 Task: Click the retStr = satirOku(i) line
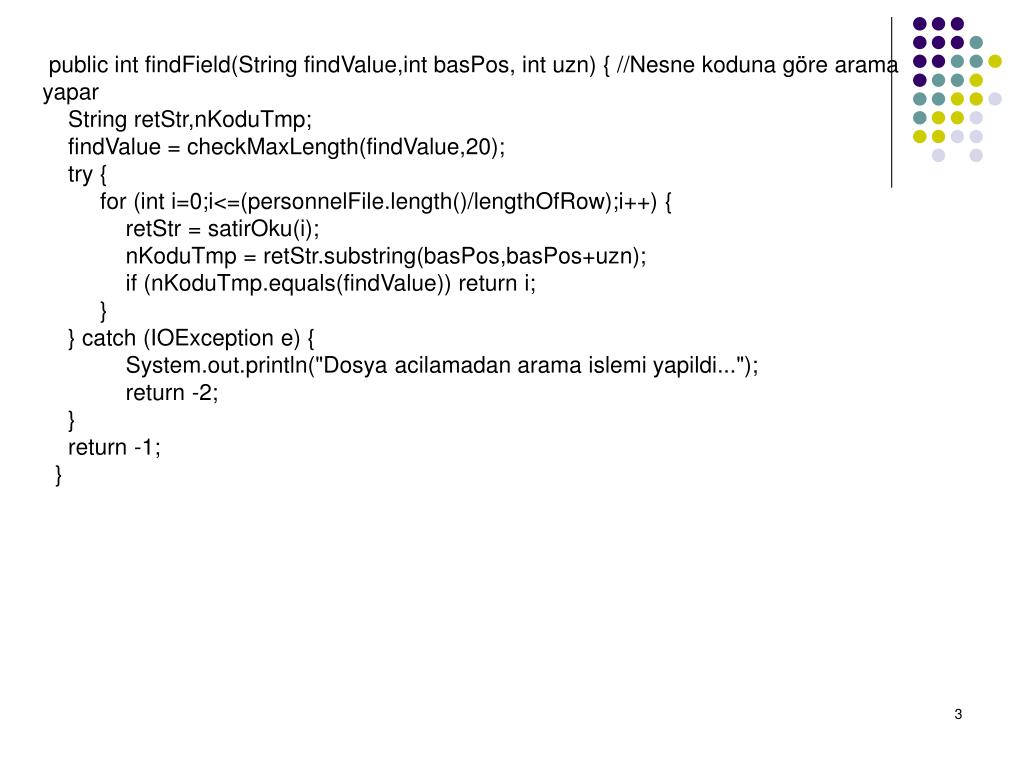(223, 229)
